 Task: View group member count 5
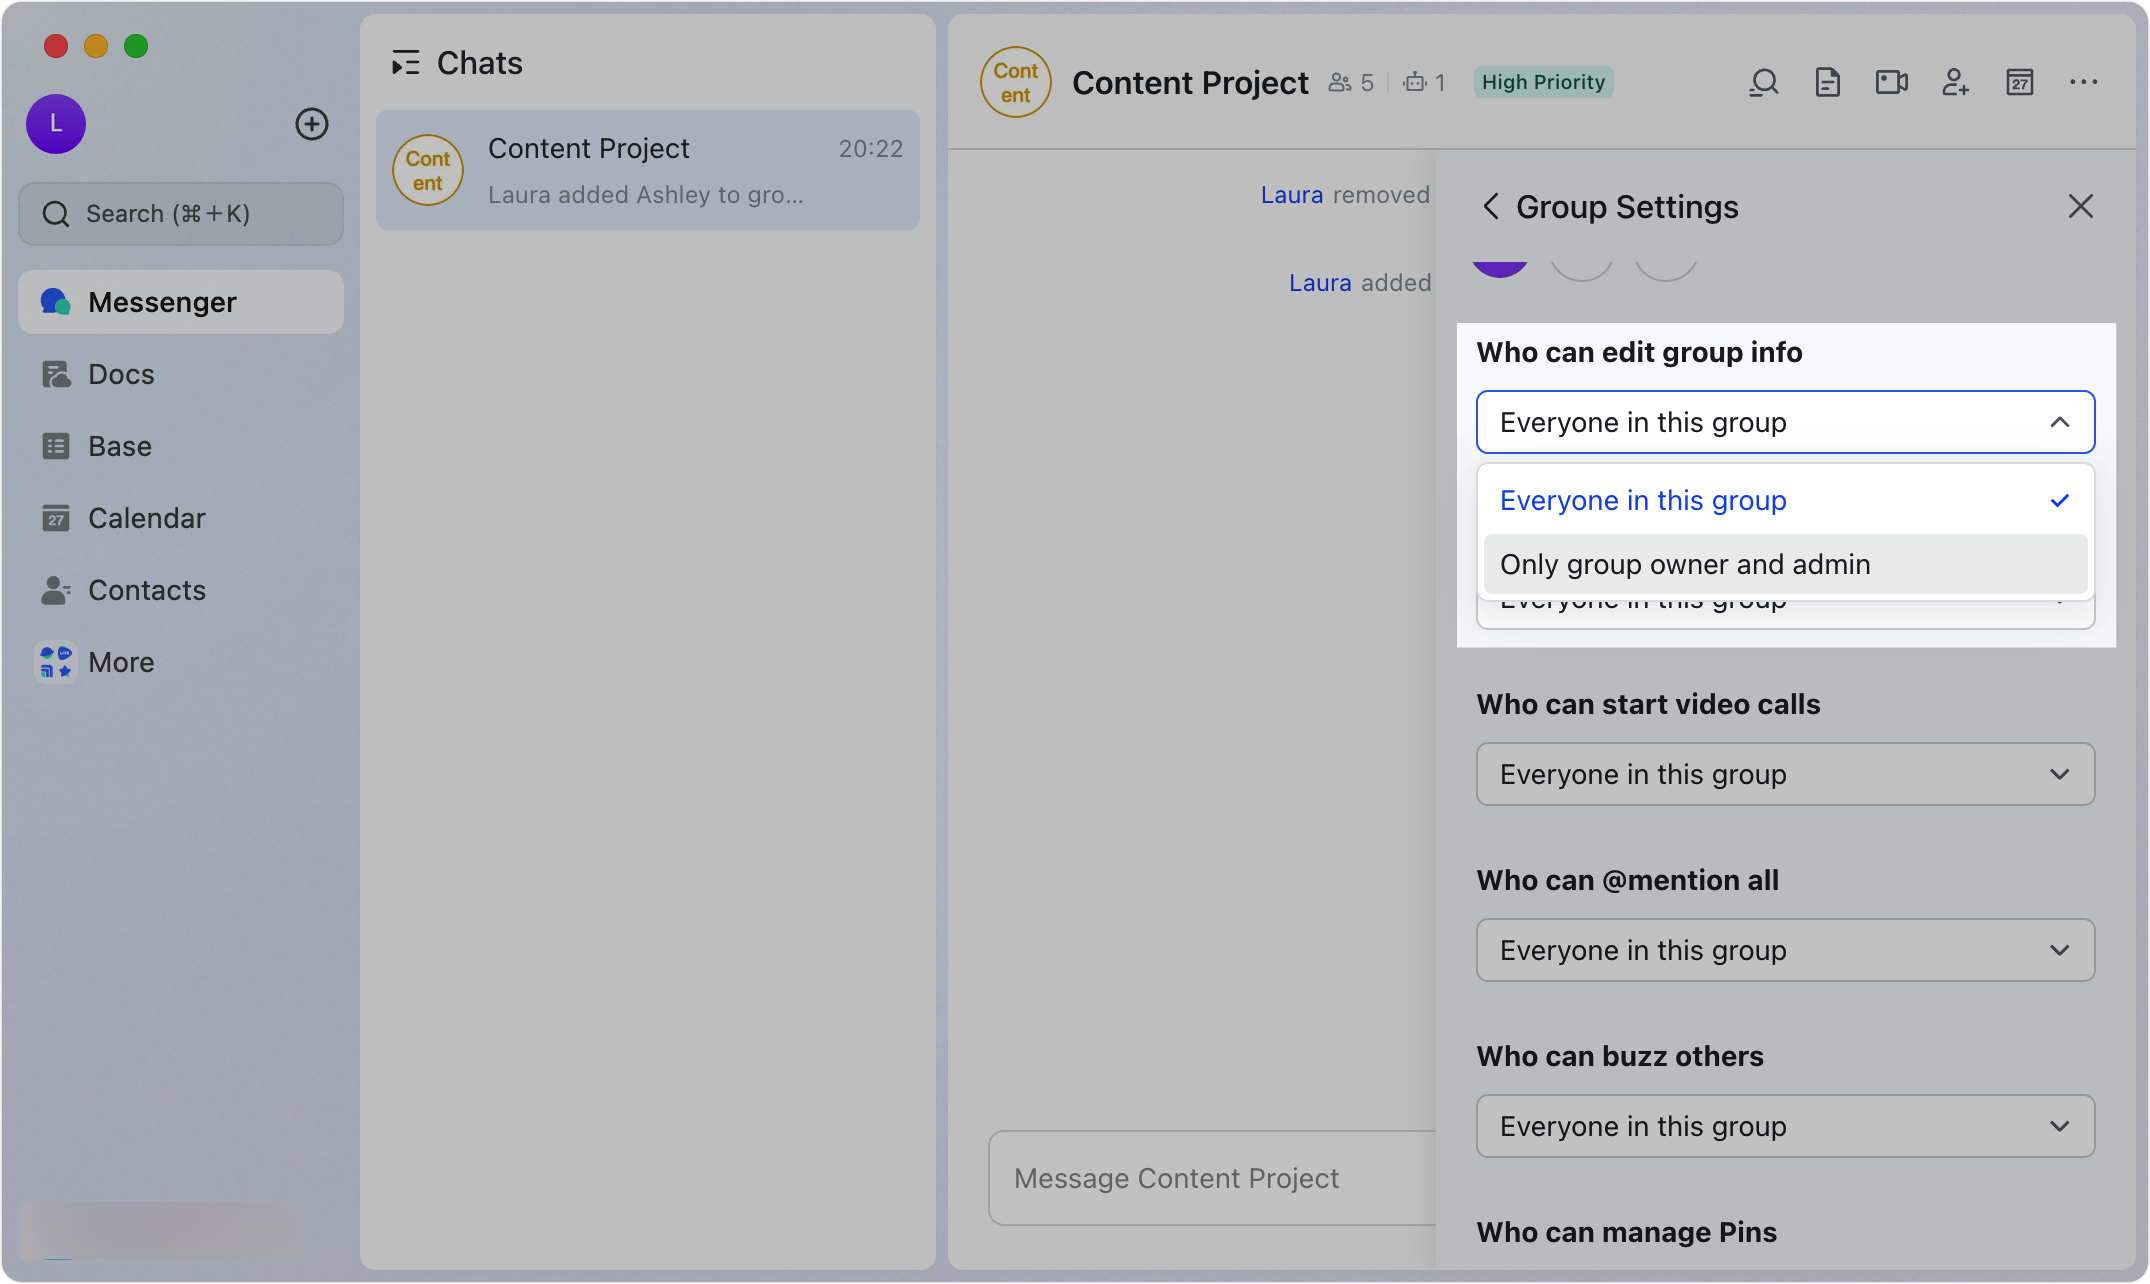[1351, 82]
